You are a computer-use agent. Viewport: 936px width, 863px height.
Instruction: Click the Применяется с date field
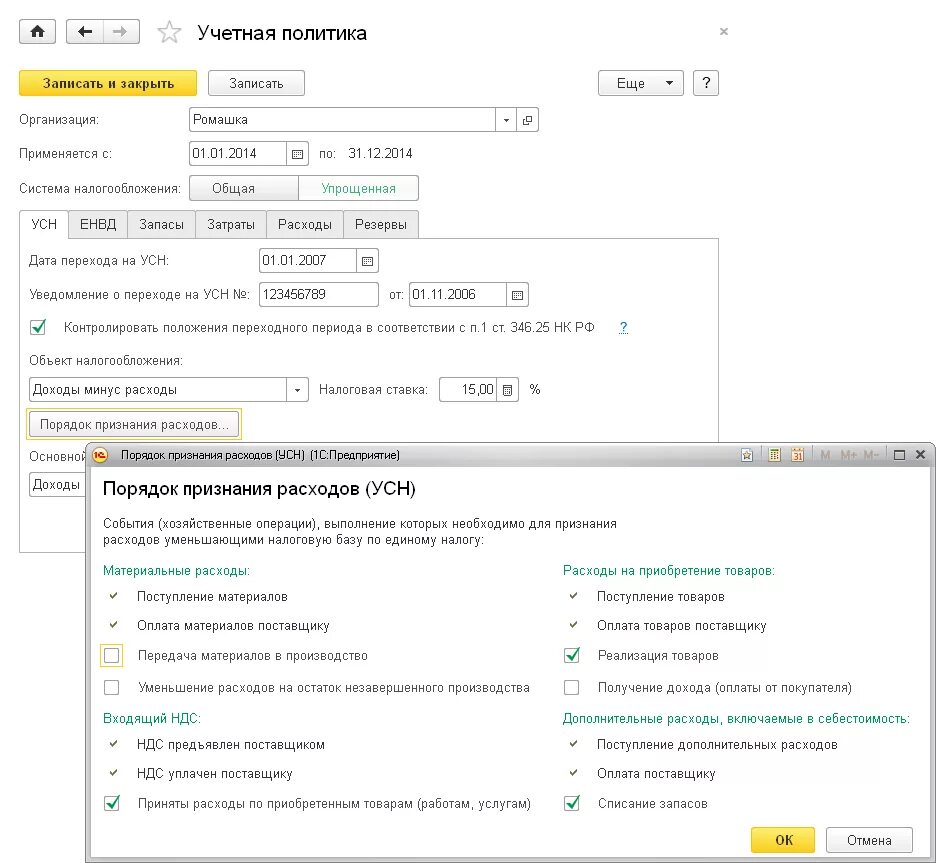click(238, 154)
